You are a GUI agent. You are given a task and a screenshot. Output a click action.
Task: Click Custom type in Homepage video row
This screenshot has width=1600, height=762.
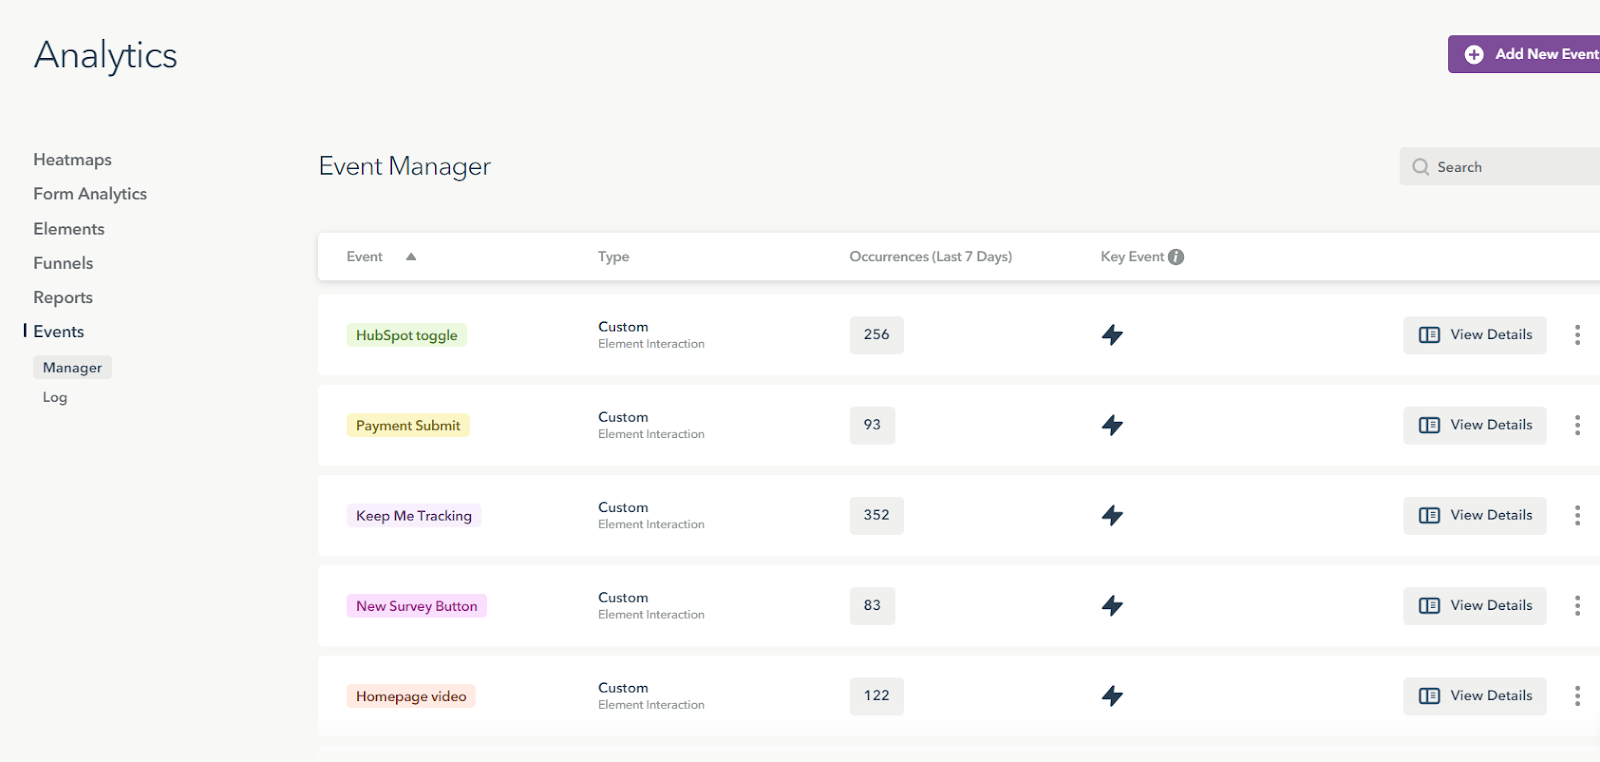tap(623, 688)
